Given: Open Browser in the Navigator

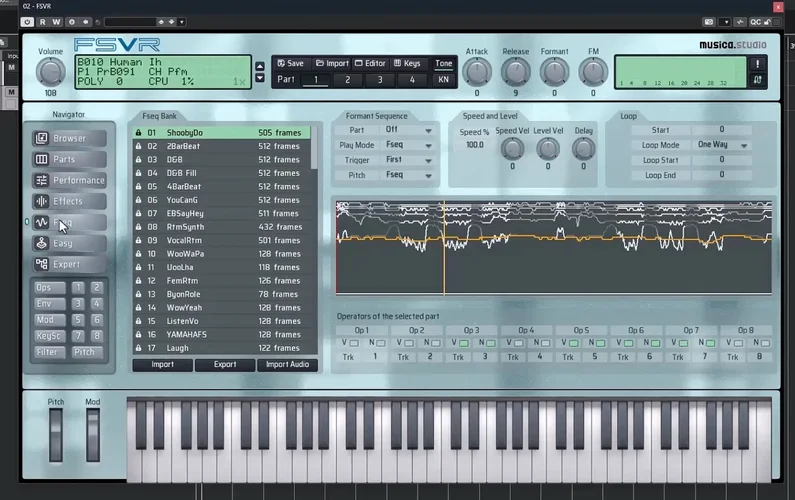Looking at the screenshot, I should (x=69, y=138).
